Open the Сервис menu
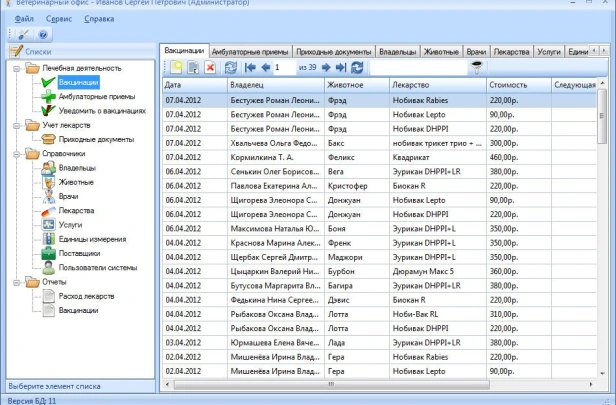This screenshot has width=616, height=405. click(x=60, y=18)
